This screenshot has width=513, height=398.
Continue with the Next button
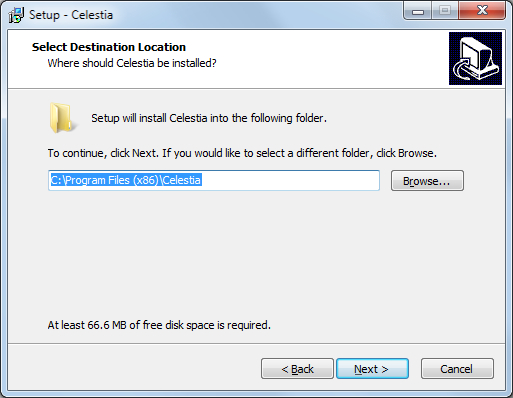tap(372, 369)
